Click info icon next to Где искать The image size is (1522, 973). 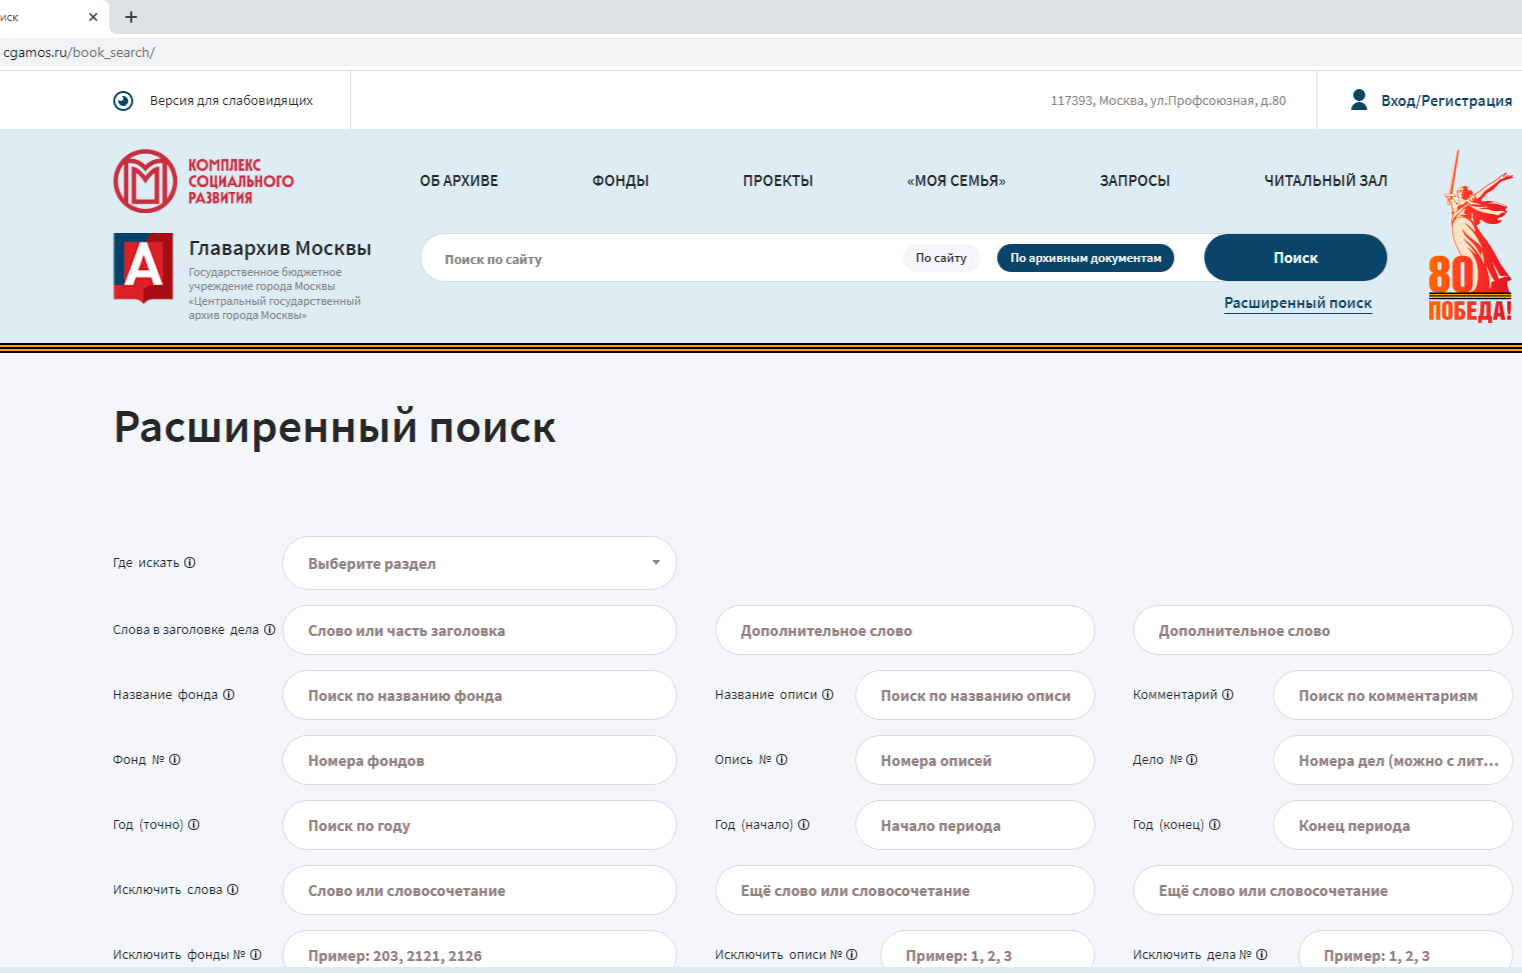190,563
